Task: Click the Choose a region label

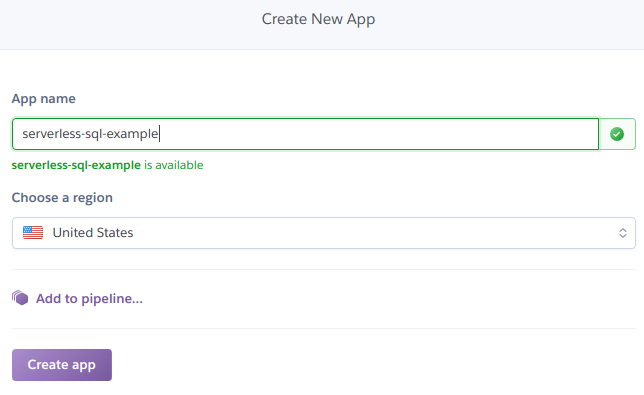Action: [x=62, y=198]
